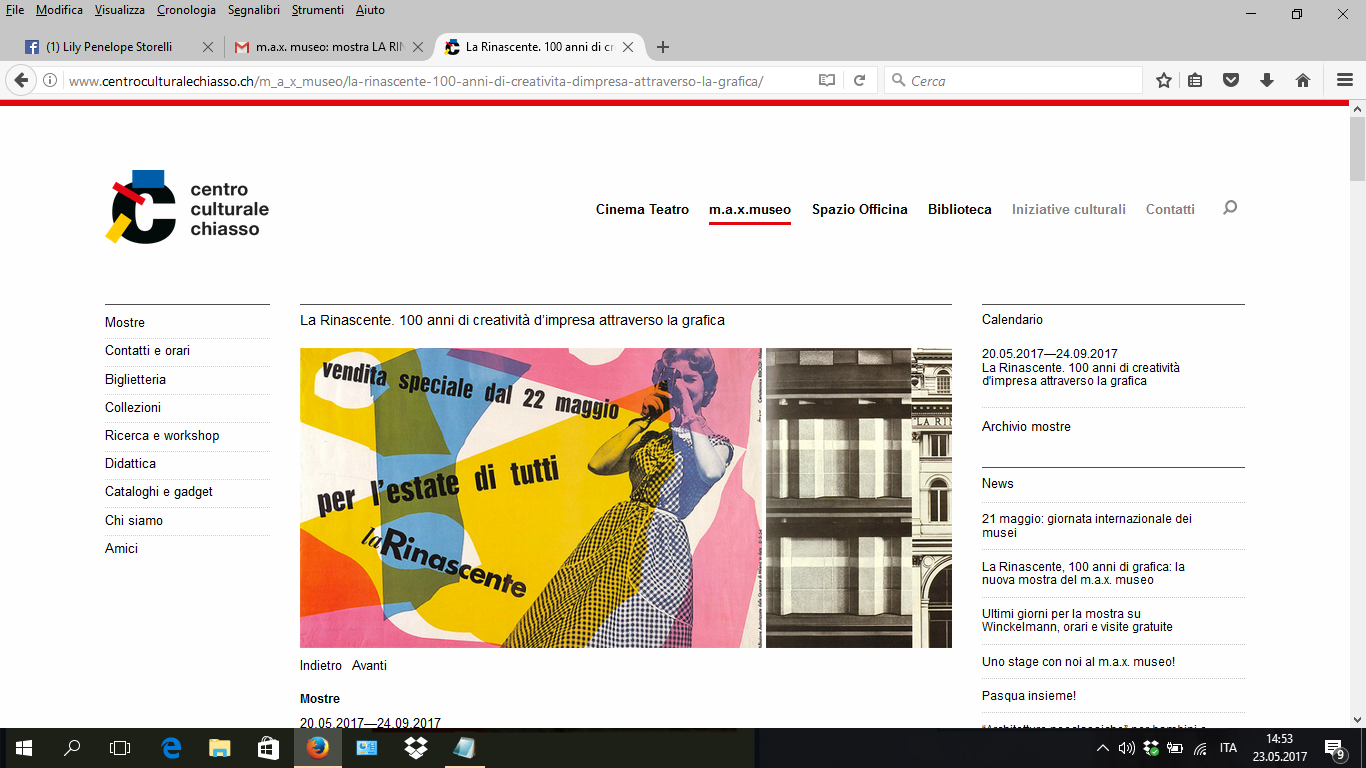Open a new tab with the plus button

click(662, 47)
